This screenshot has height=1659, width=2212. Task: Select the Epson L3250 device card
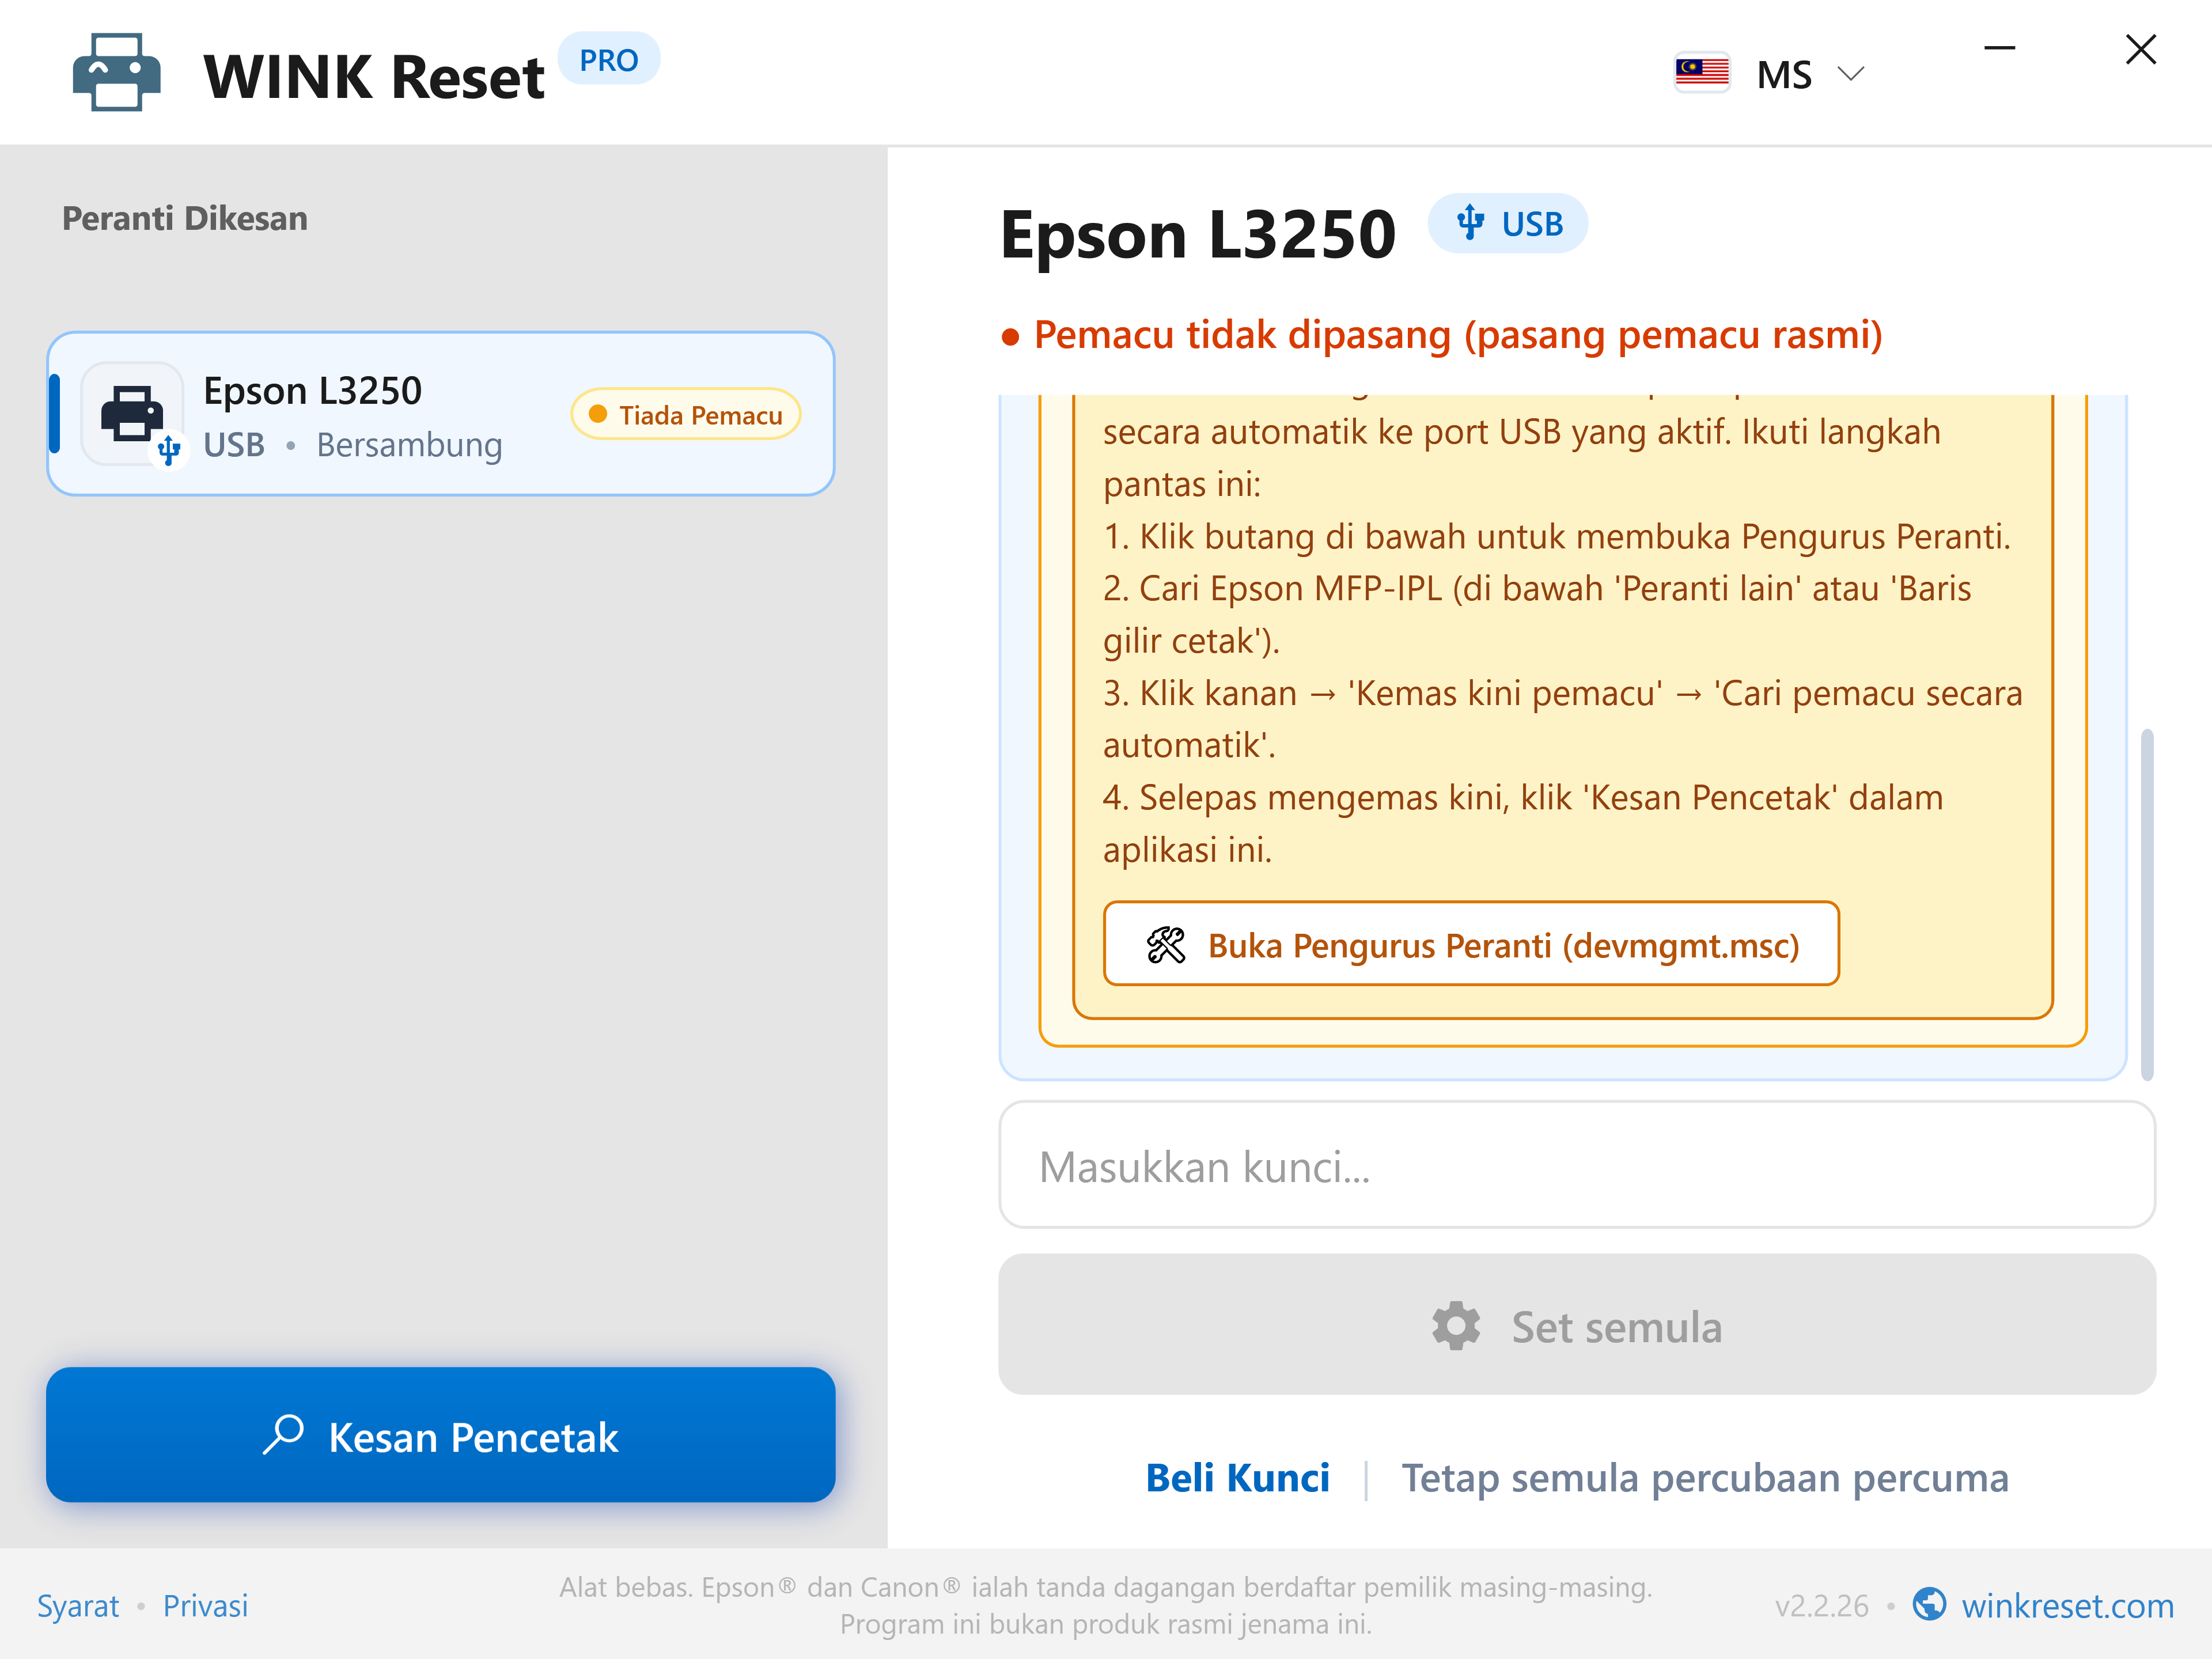click(x=441, y=414)
